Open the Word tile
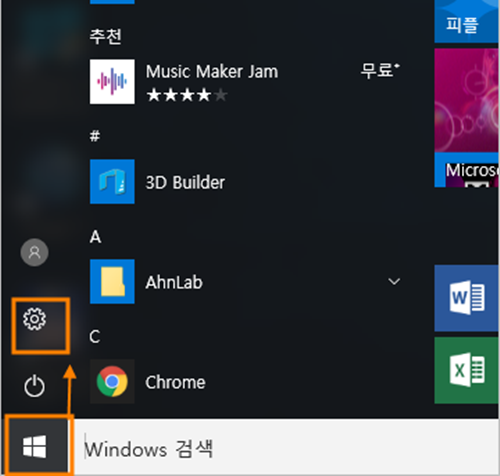Screen dimensions: 500x476 (x=466, y=298)
